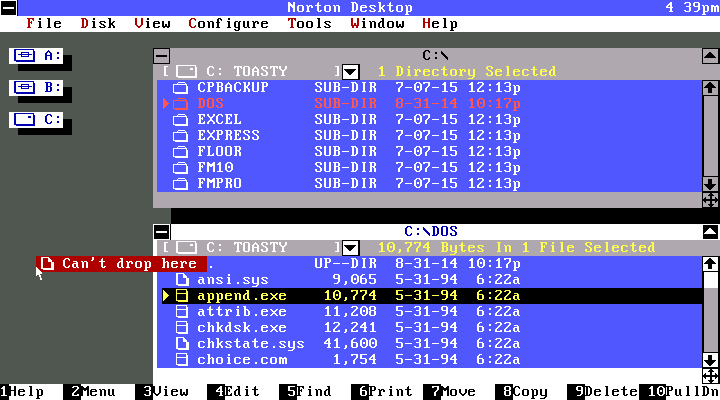Select the EXPRESS directory name
Image resolution: width=720 pixels, height=400 pixels.
click(x=228, y=135)
